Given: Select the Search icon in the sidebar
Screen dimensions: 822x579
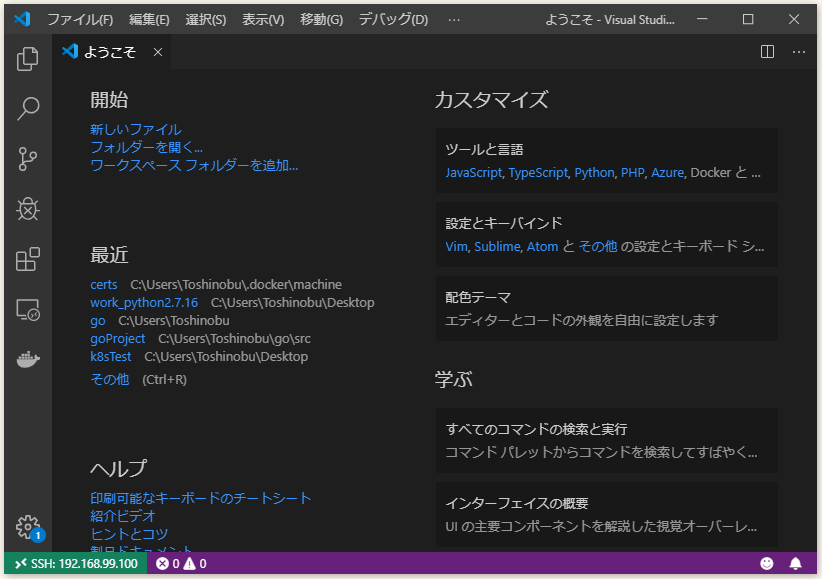Looking at the screenshot, I should pos(27,109).
